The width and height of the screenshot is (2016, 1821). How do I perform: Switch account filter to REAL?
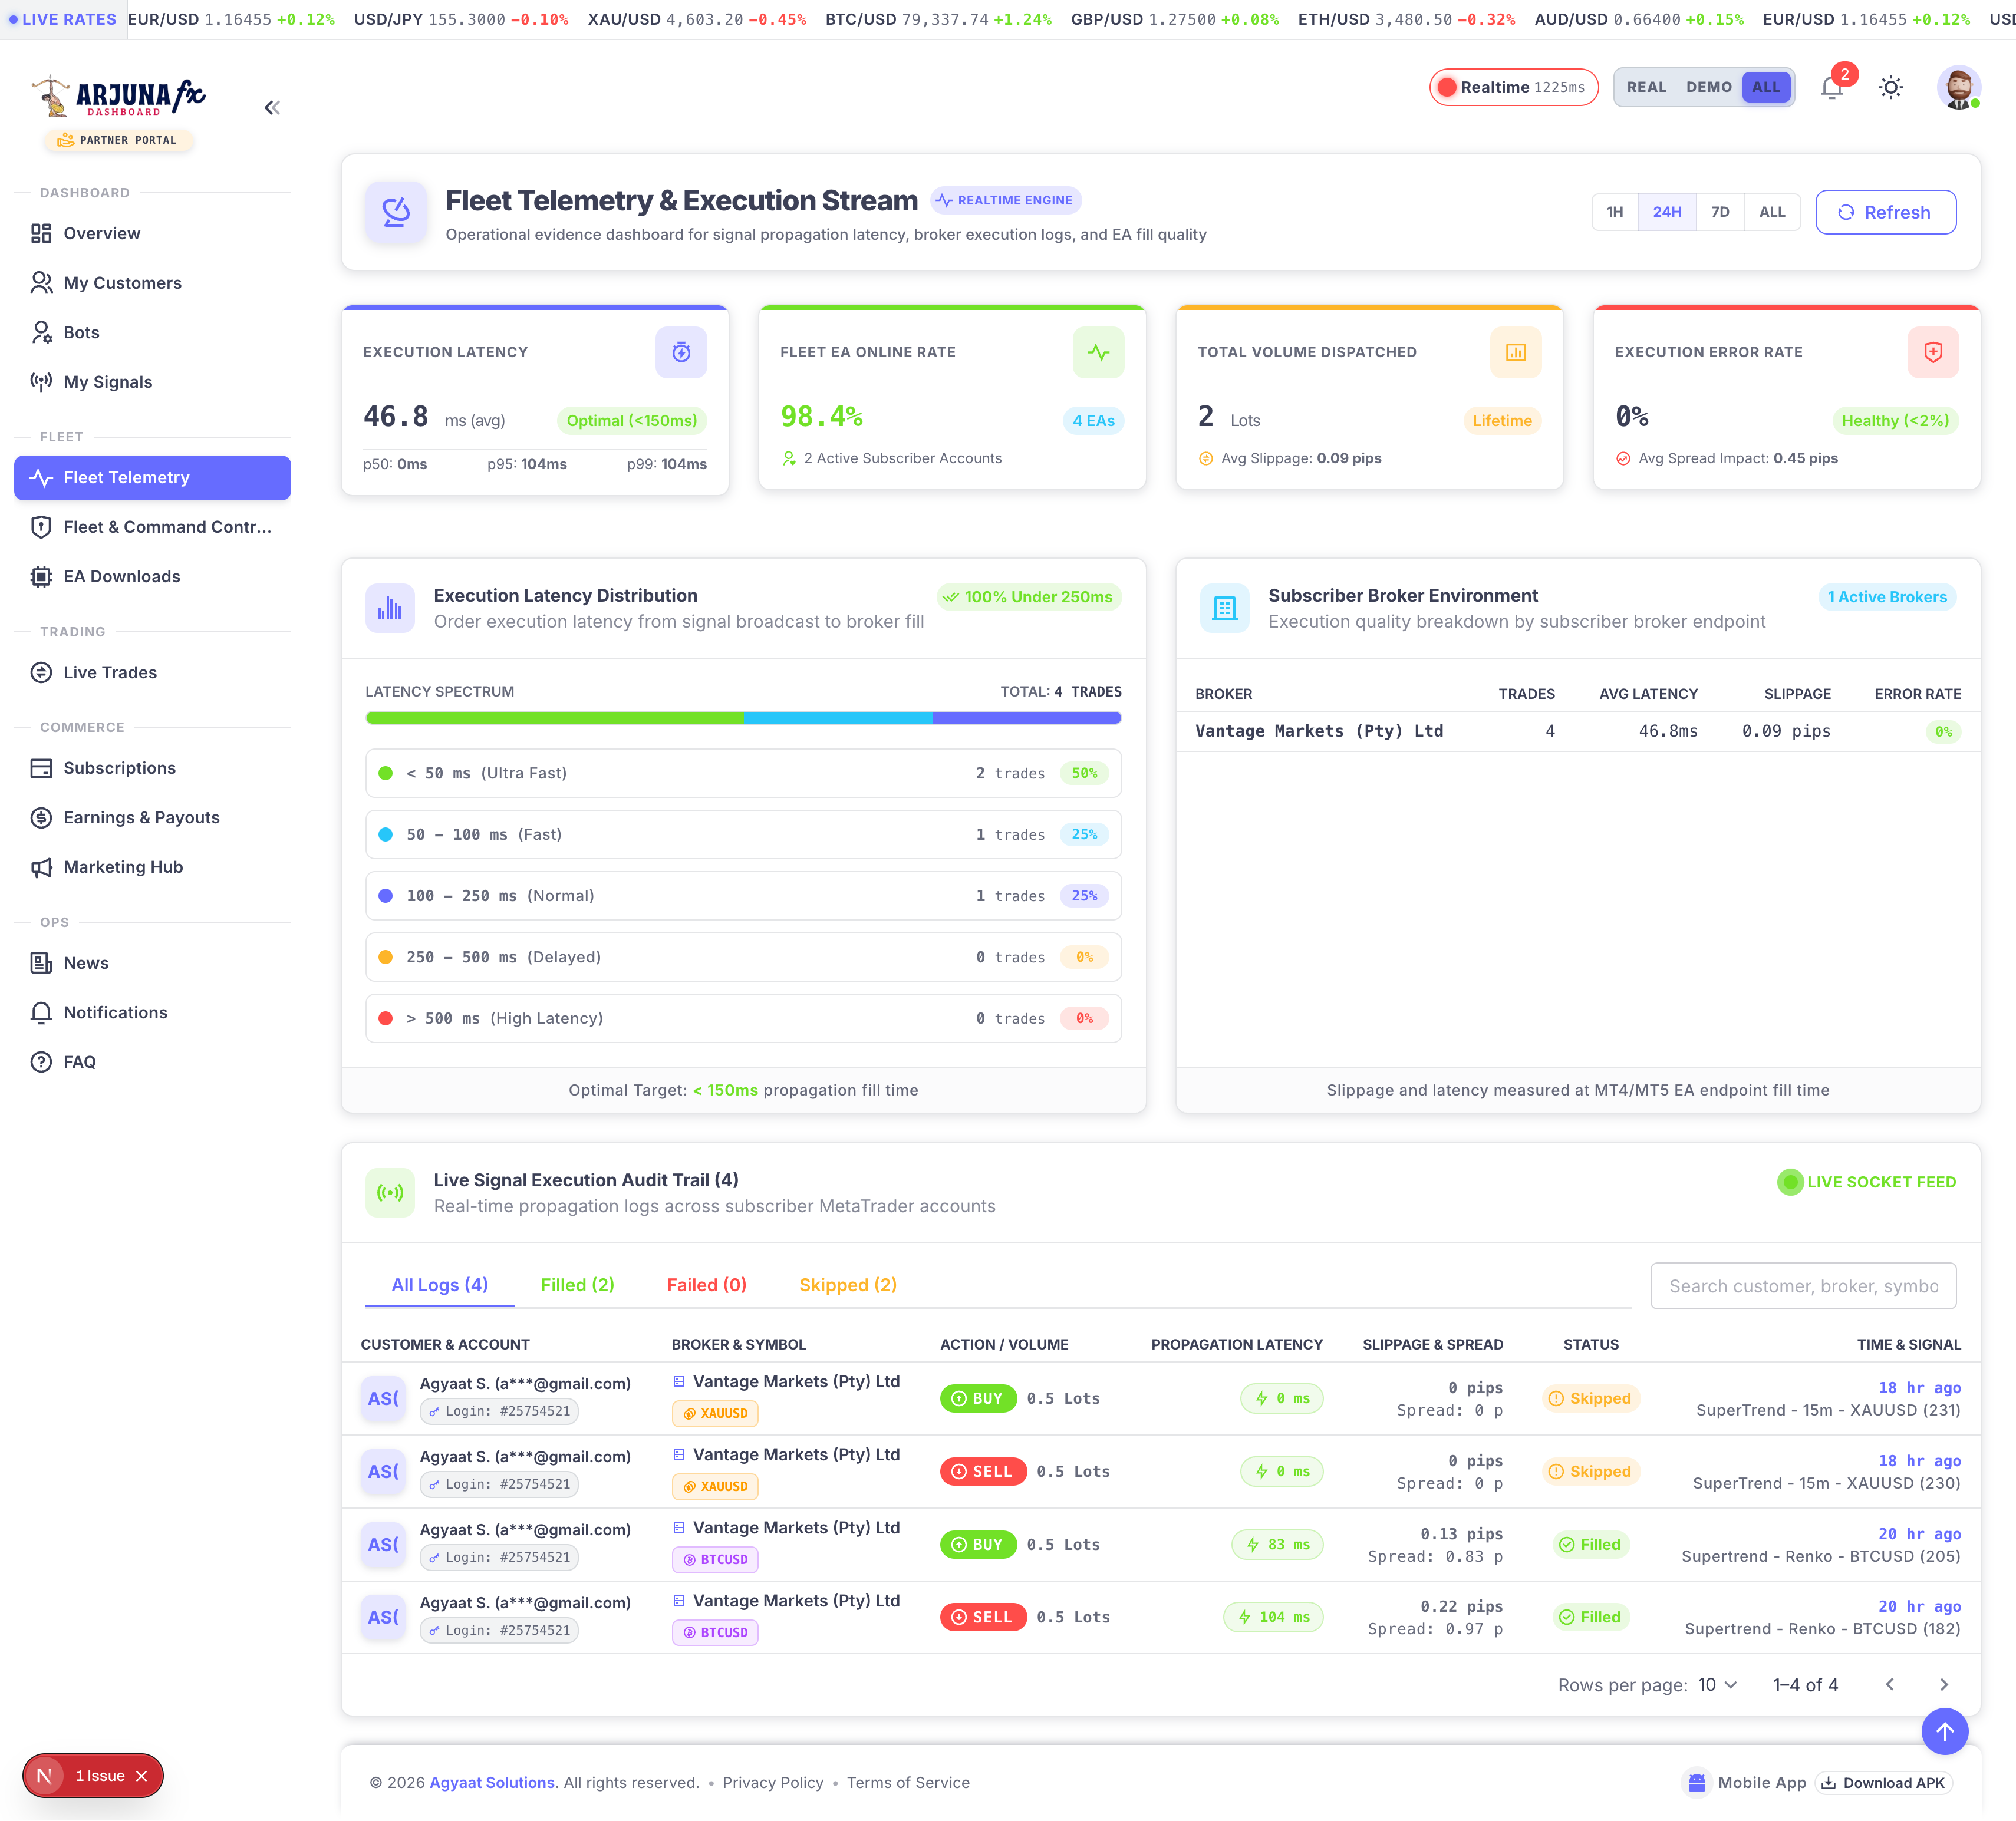[1646, 87]
